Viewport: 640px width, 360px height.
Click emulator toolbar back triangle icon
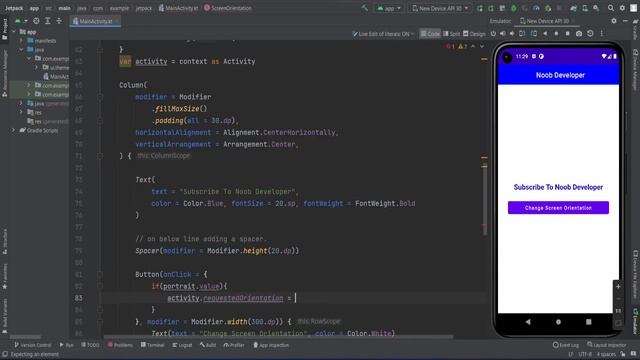click(545, 33)
